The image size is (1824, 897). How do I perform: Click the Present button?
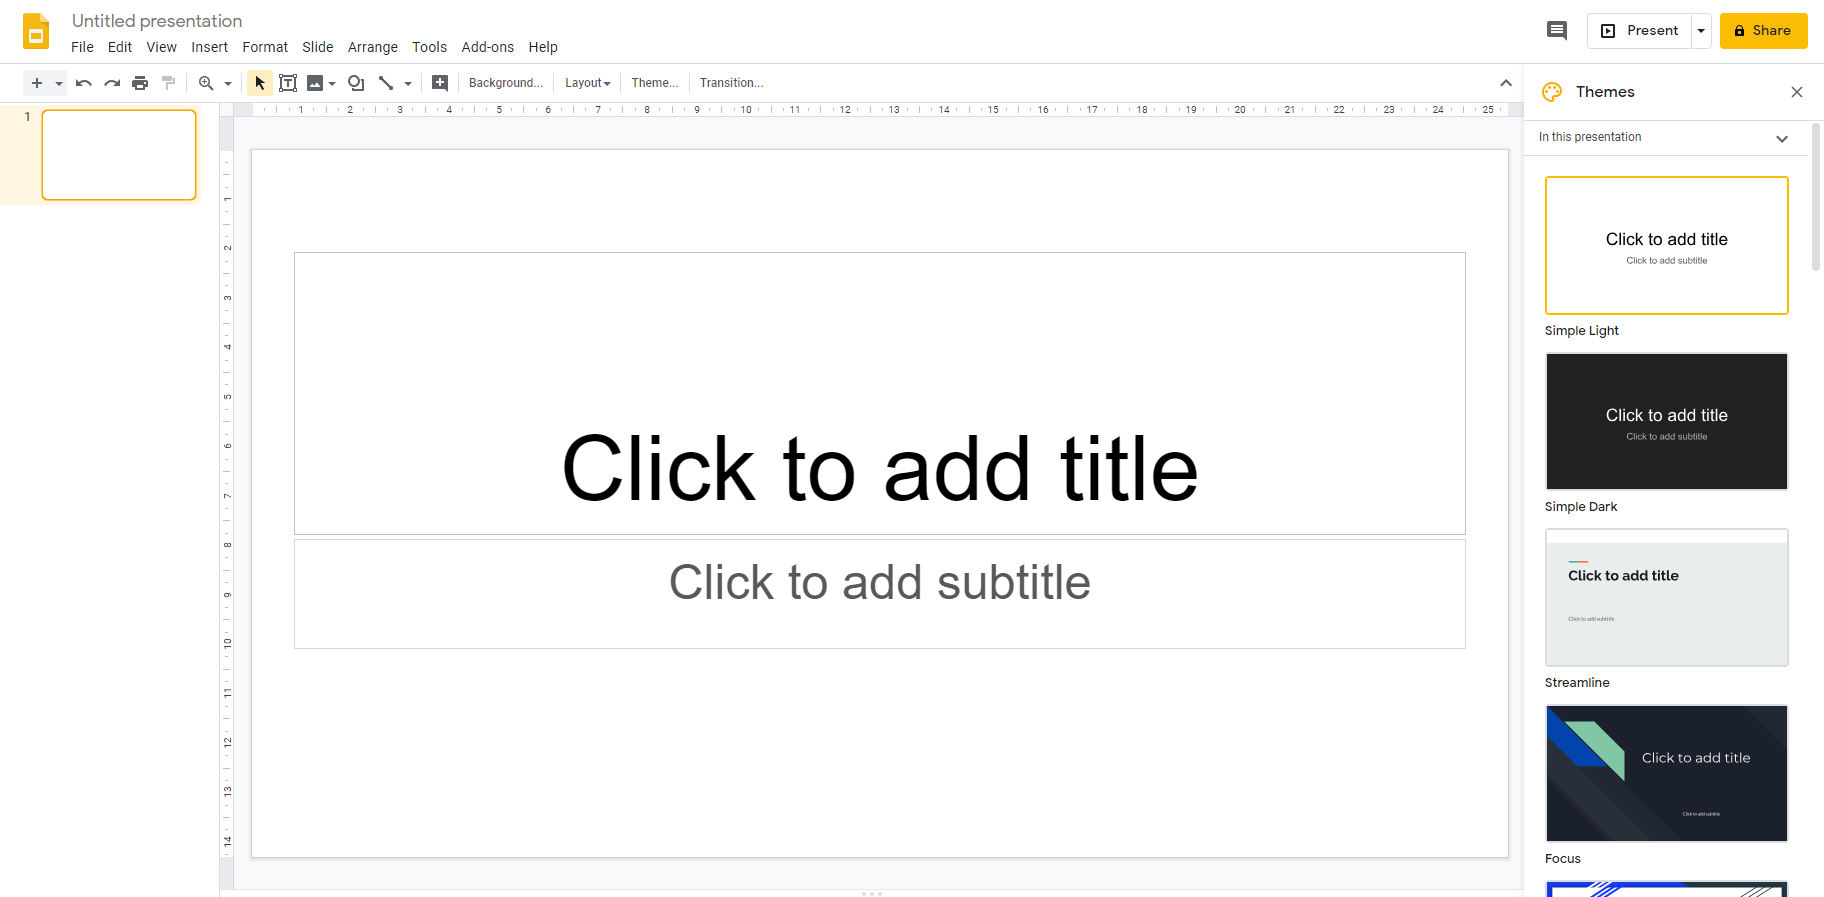coord(1640,31)
